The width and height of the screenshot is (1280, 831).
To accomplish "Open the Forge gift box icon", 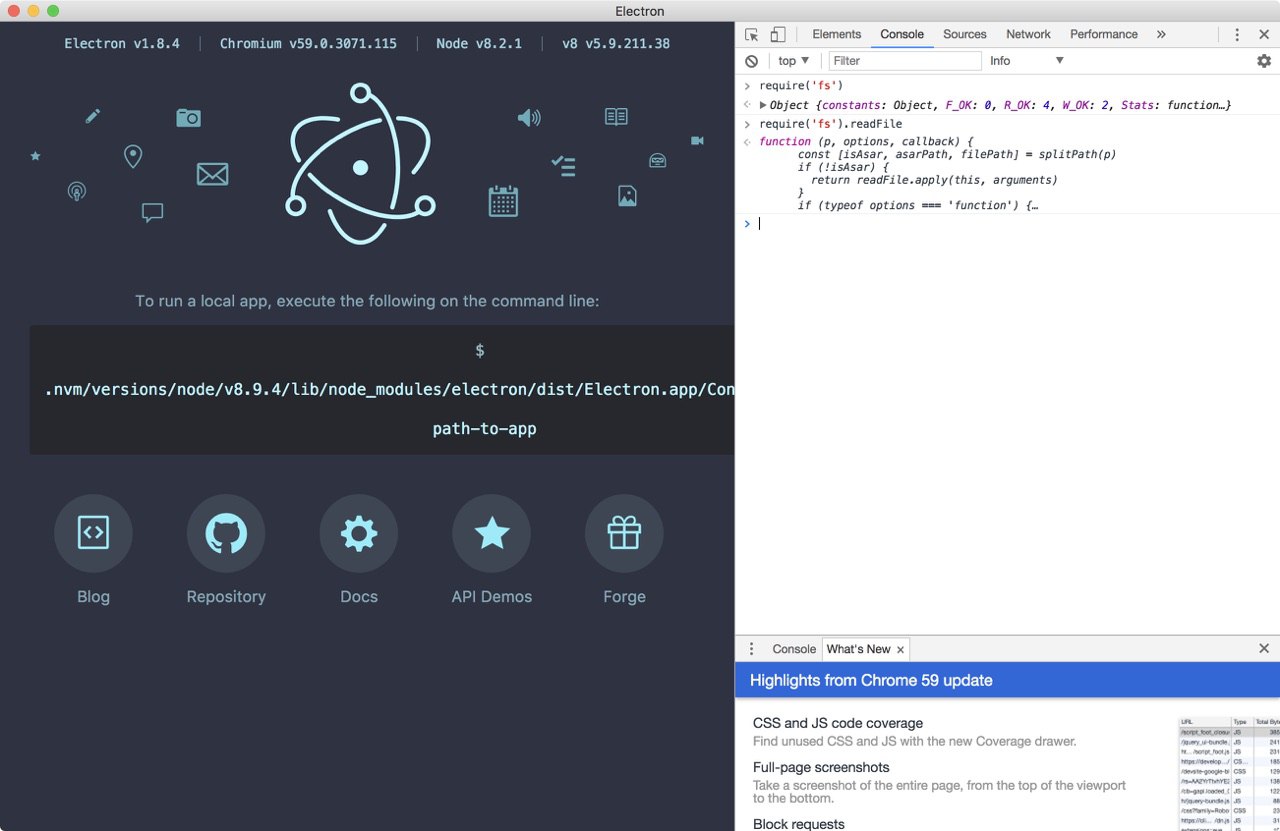I will [x=624, y=534].
